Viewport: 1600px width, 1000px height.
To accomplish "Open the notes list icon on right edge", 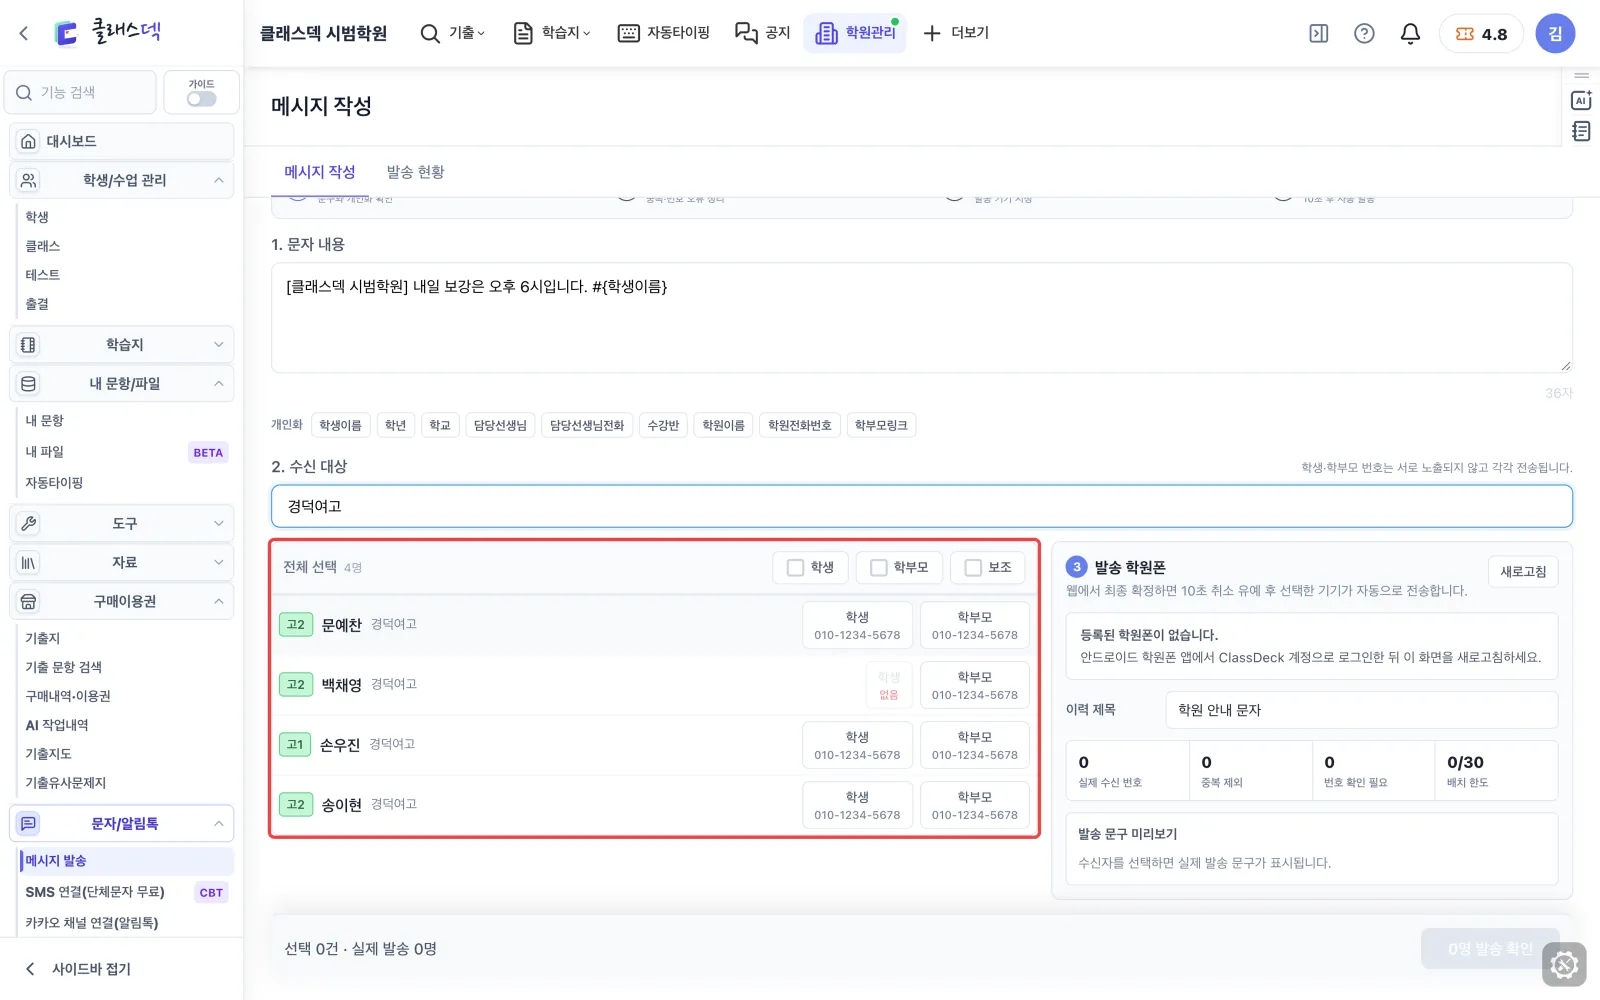I will pyautogui.click(x=1581, y=131).
